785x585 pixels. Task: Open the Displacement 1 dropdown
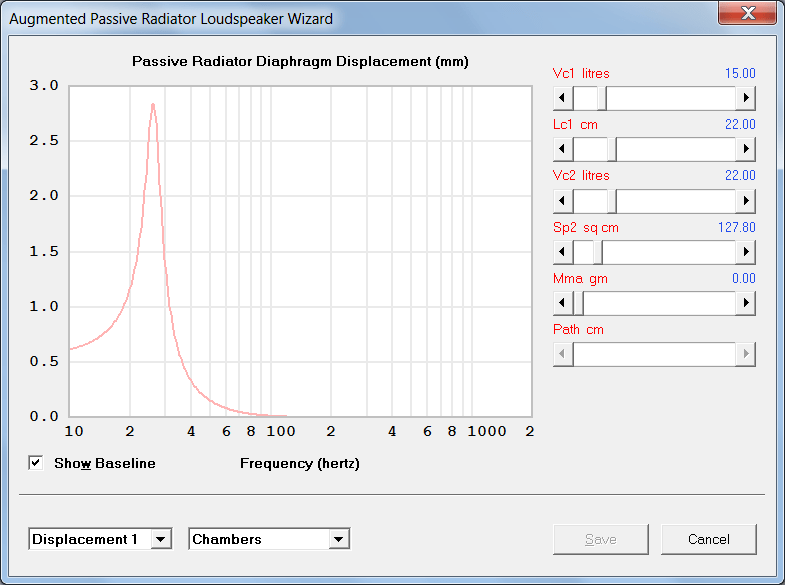tap(161, 539)
